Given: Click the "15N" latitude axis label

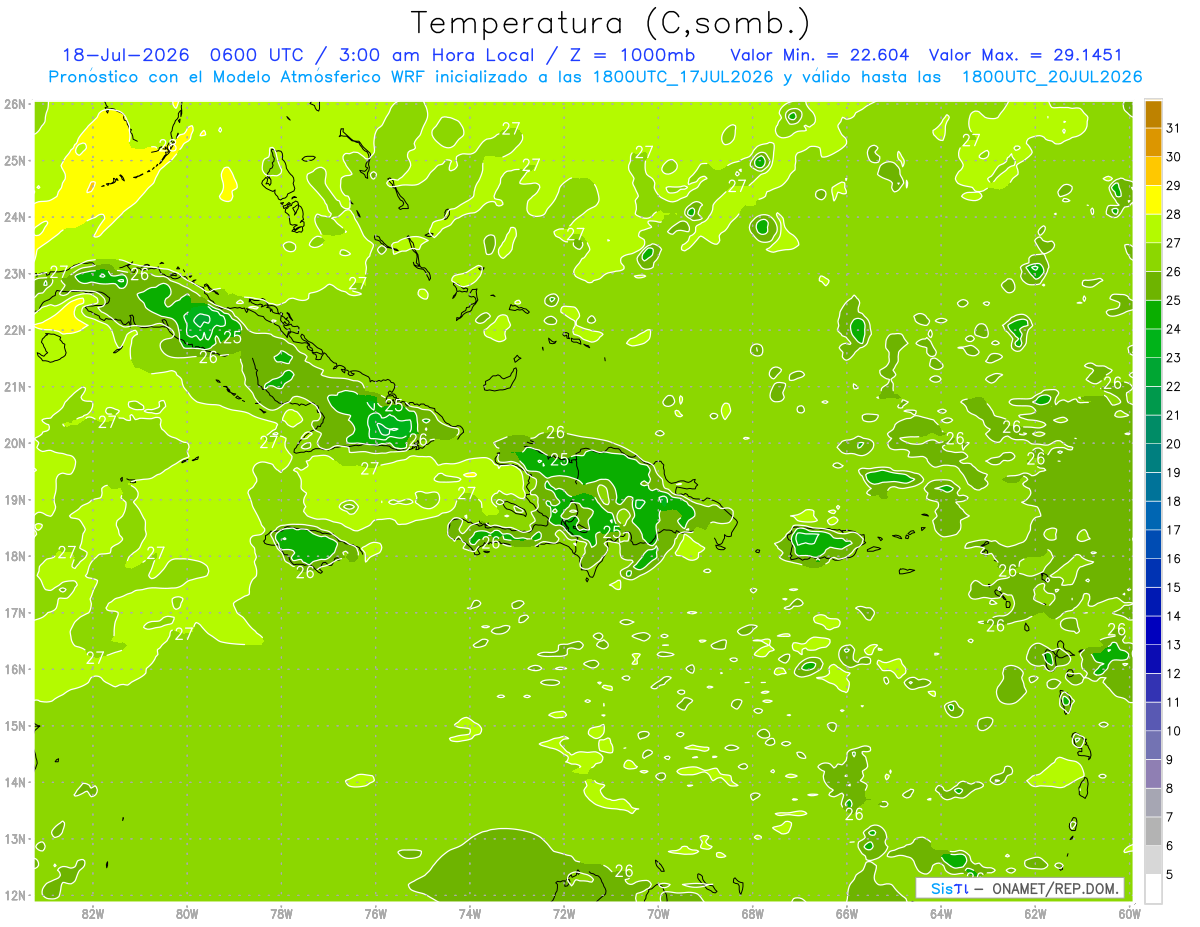Looking at the screenshot, I should pos(16,725).
